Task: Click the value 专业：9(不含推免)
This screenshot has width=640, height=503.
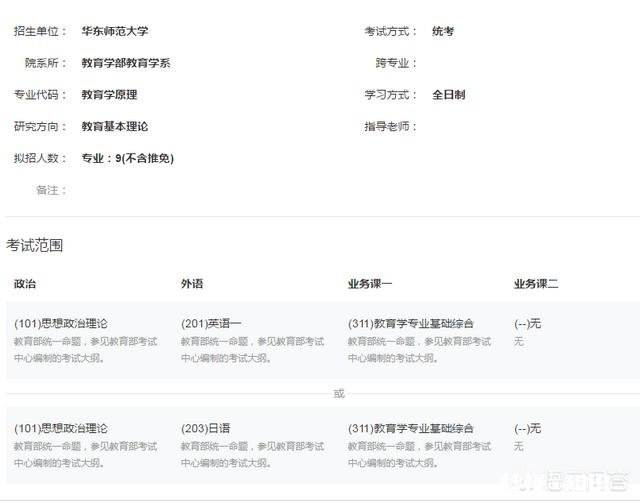Action: click(x=128, y=158)
